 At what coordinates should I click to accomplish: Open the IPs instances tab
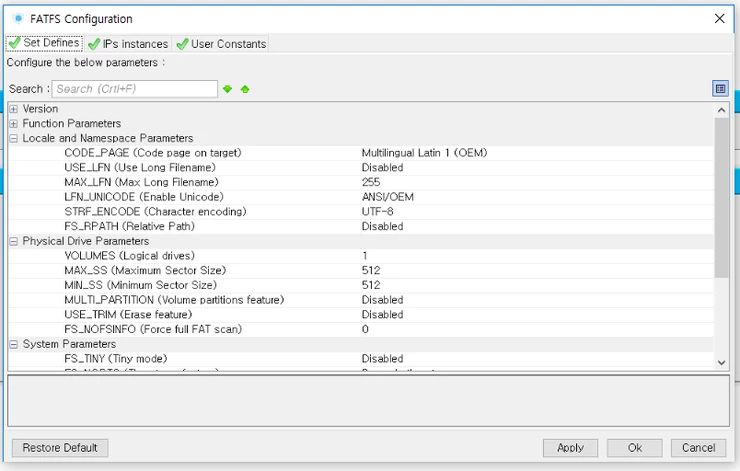click(x=128, y=44)
